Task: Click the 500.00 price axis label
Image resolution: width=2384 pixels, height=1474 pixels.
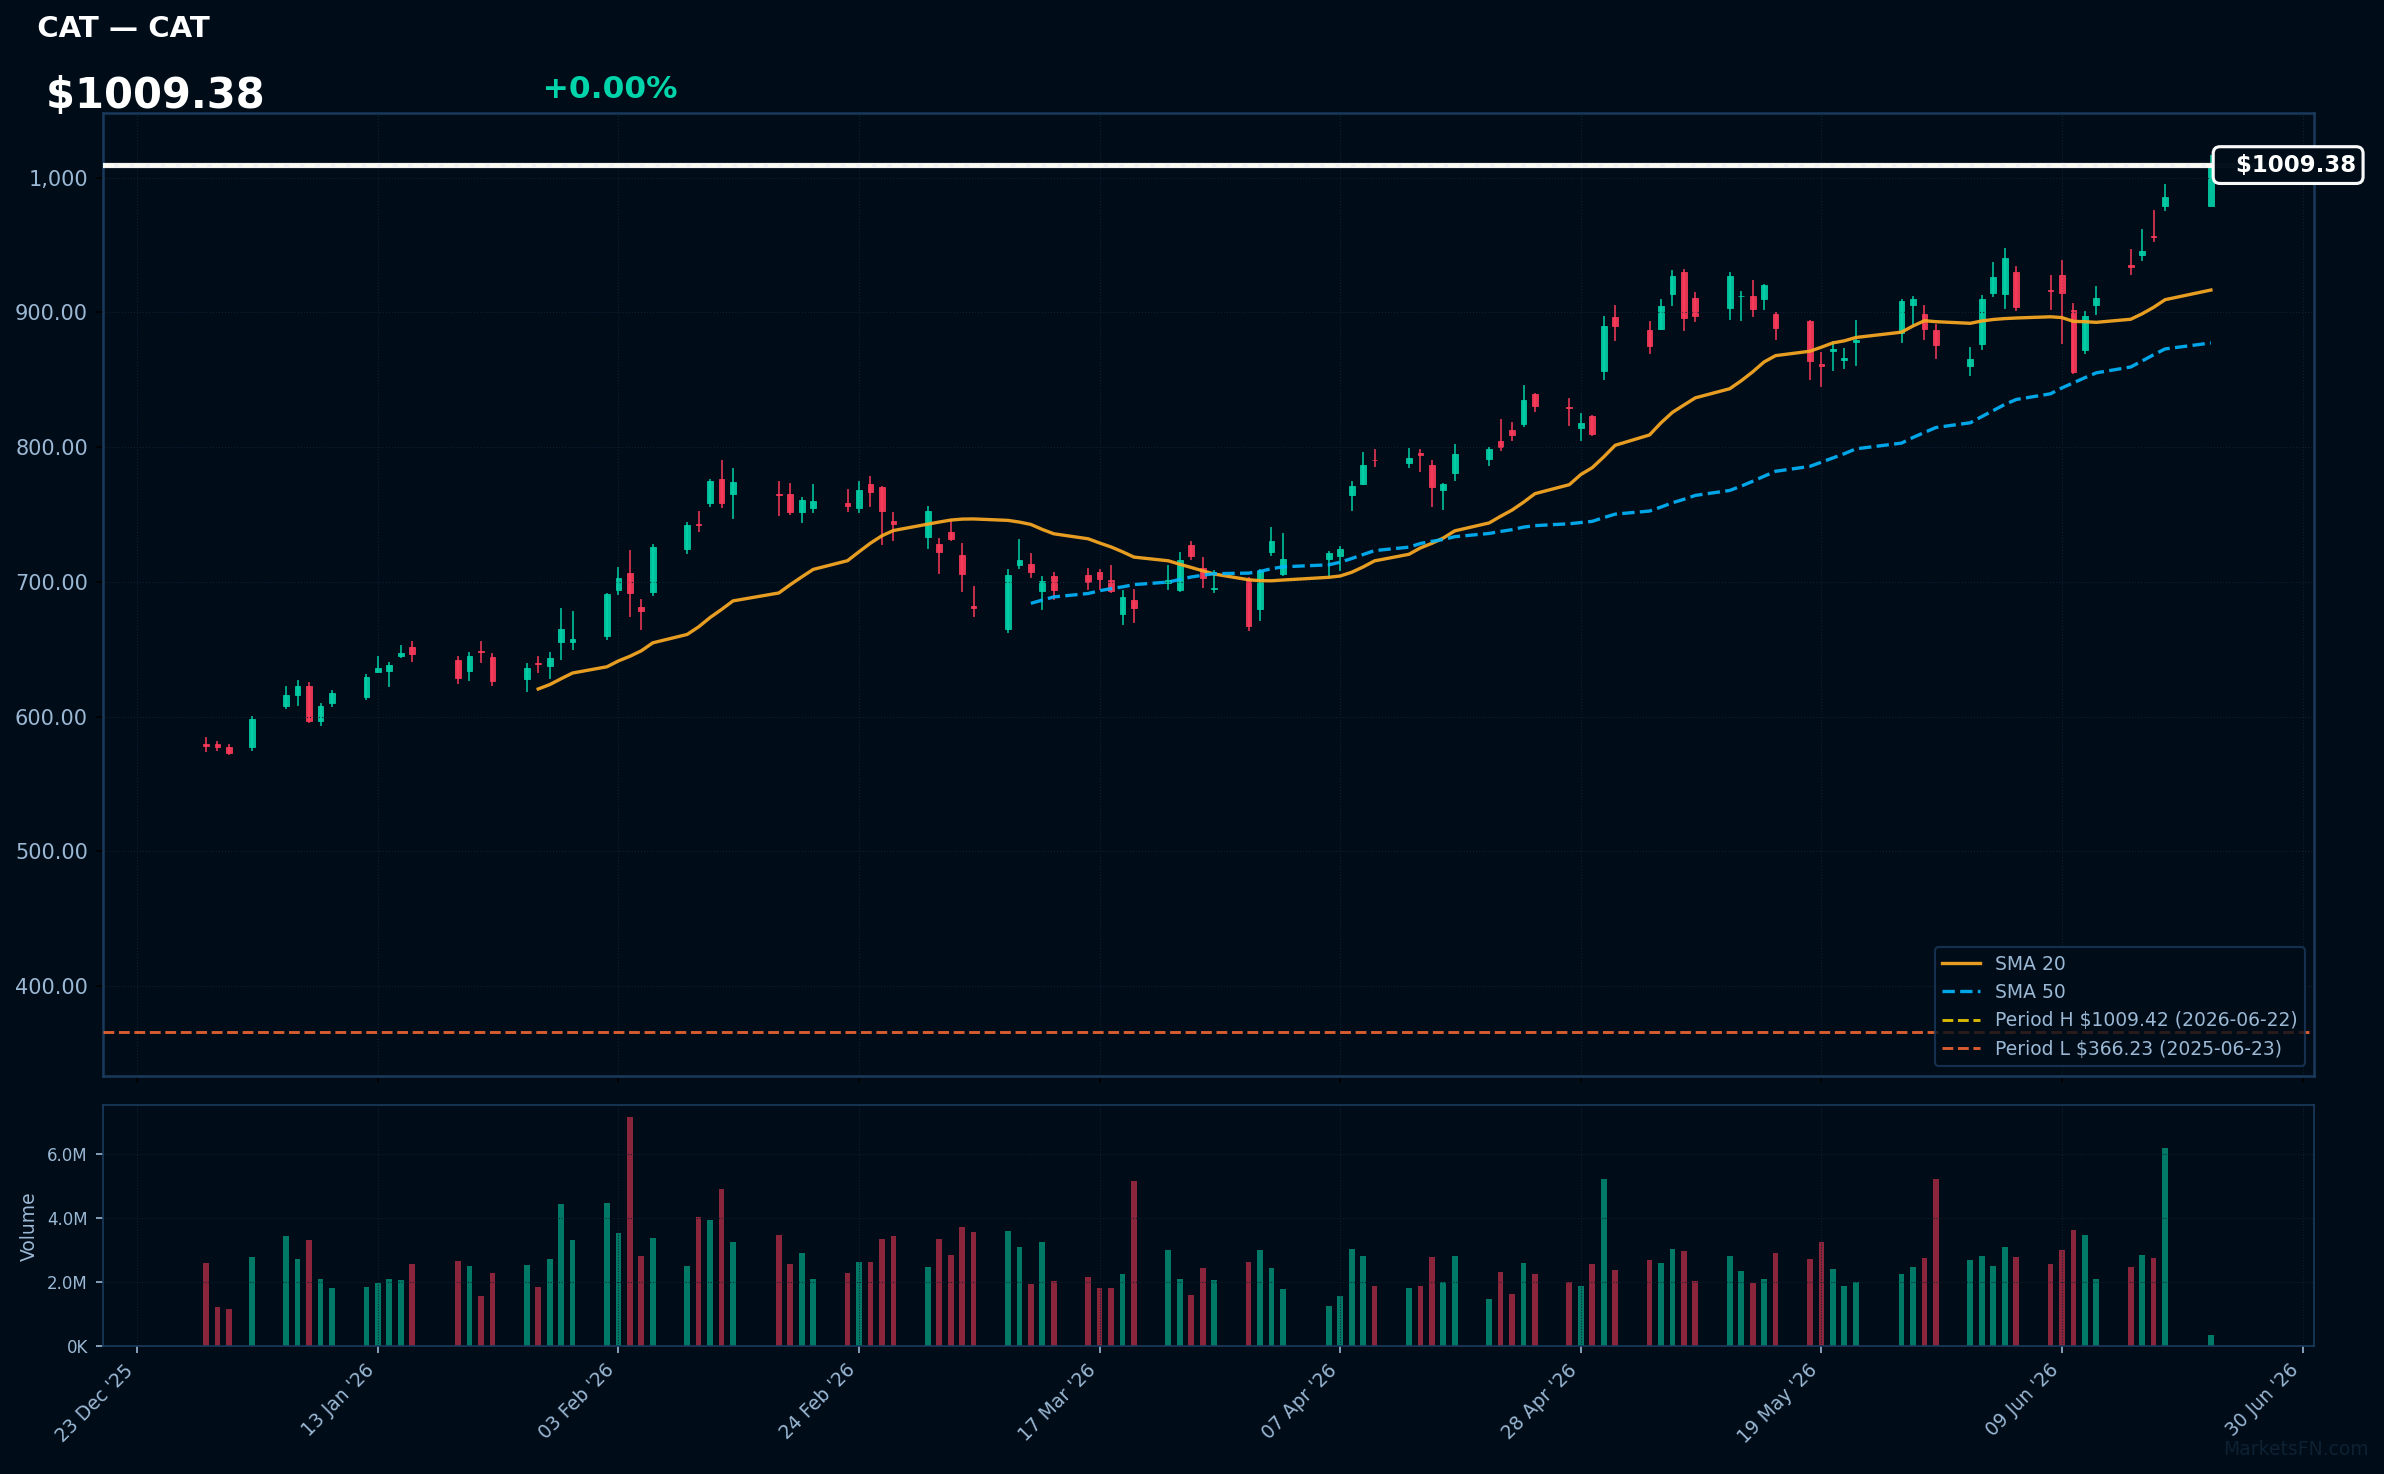Action: [x=51, y=852]
